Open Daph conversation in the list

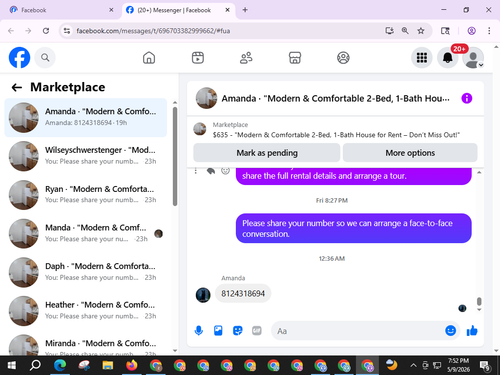86,272
